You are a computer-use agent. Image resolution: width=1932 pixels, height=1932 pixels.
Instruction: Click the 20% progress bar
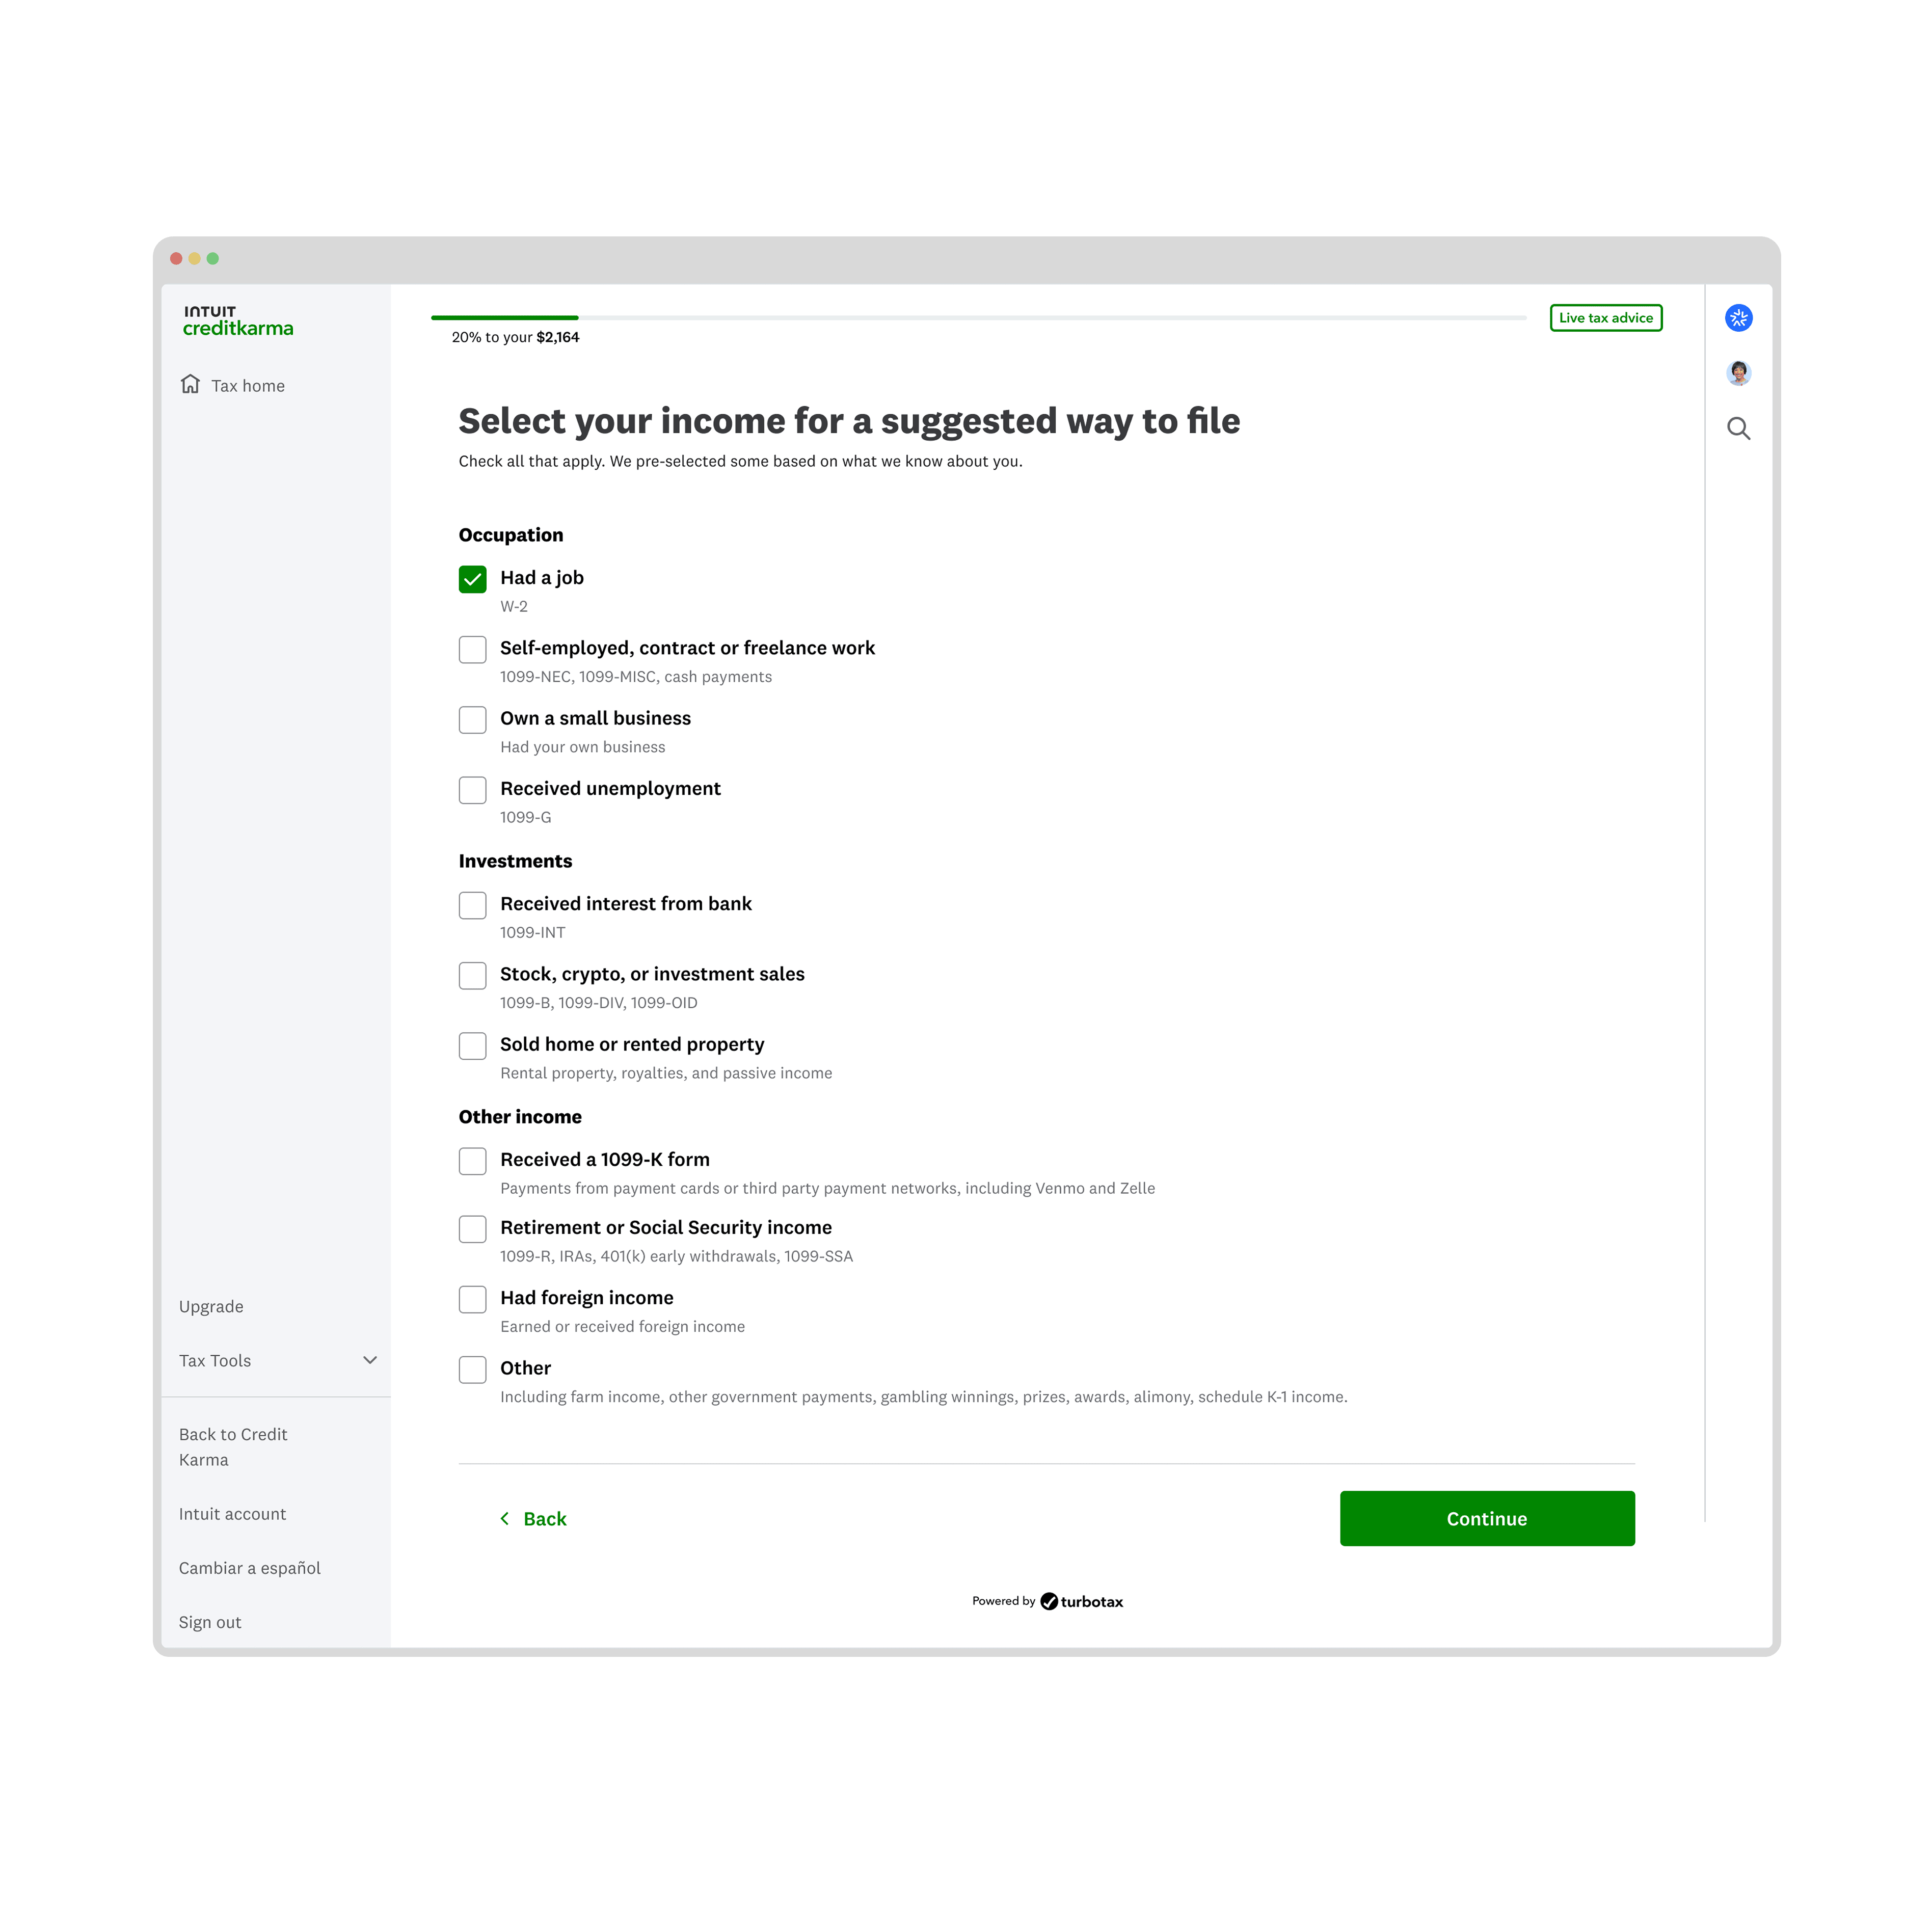click(504, 317)
